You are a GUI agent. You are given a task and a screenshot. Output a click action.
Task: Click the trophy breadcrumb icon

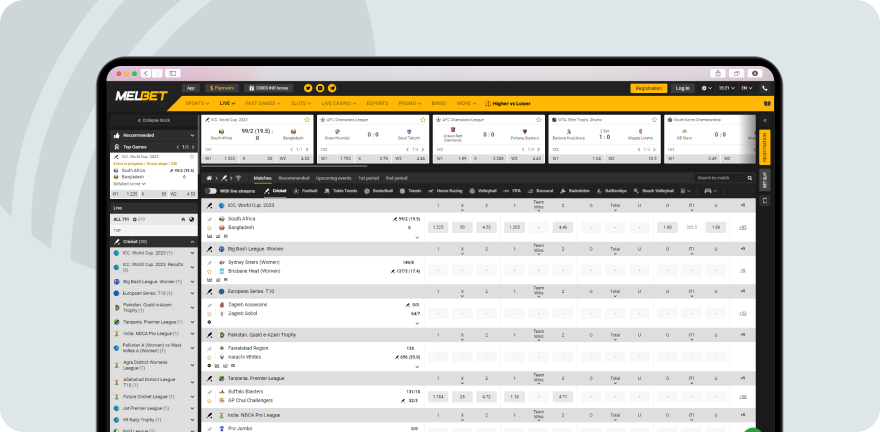[x=238, y=178]
